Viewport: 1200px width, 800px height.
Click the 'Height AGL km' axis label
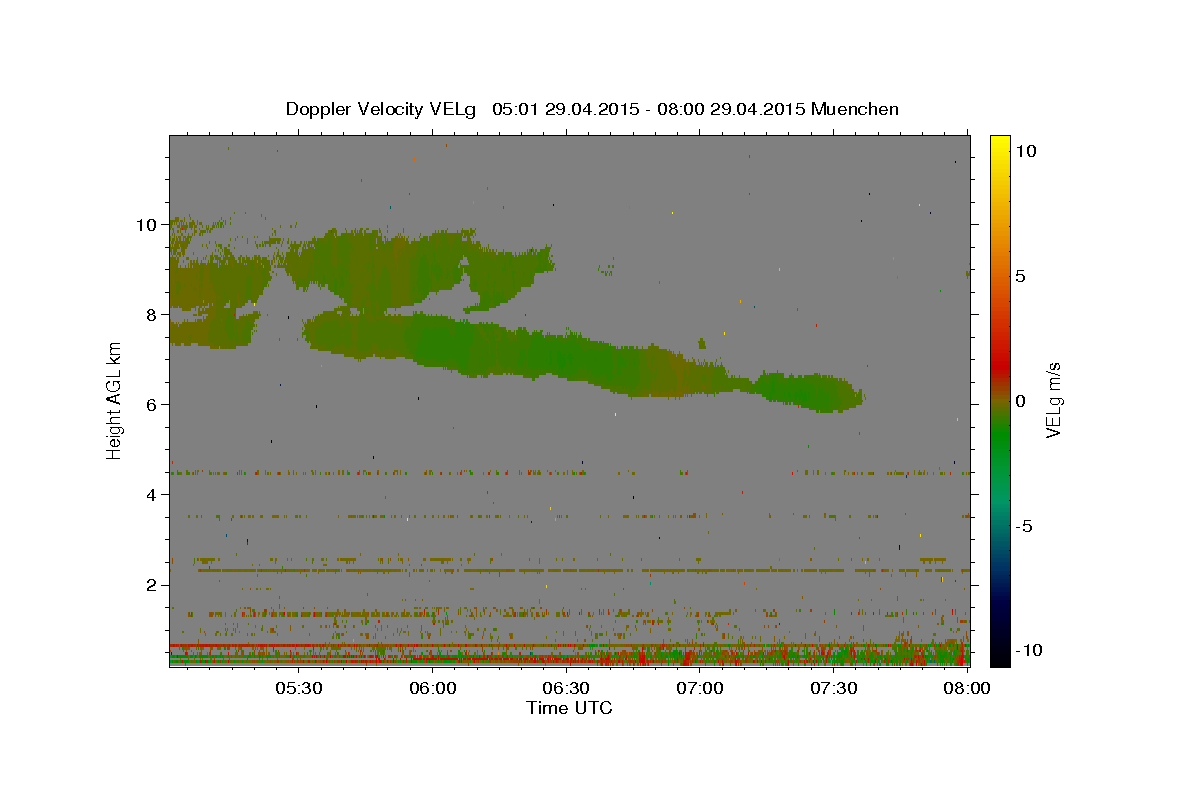115,399
